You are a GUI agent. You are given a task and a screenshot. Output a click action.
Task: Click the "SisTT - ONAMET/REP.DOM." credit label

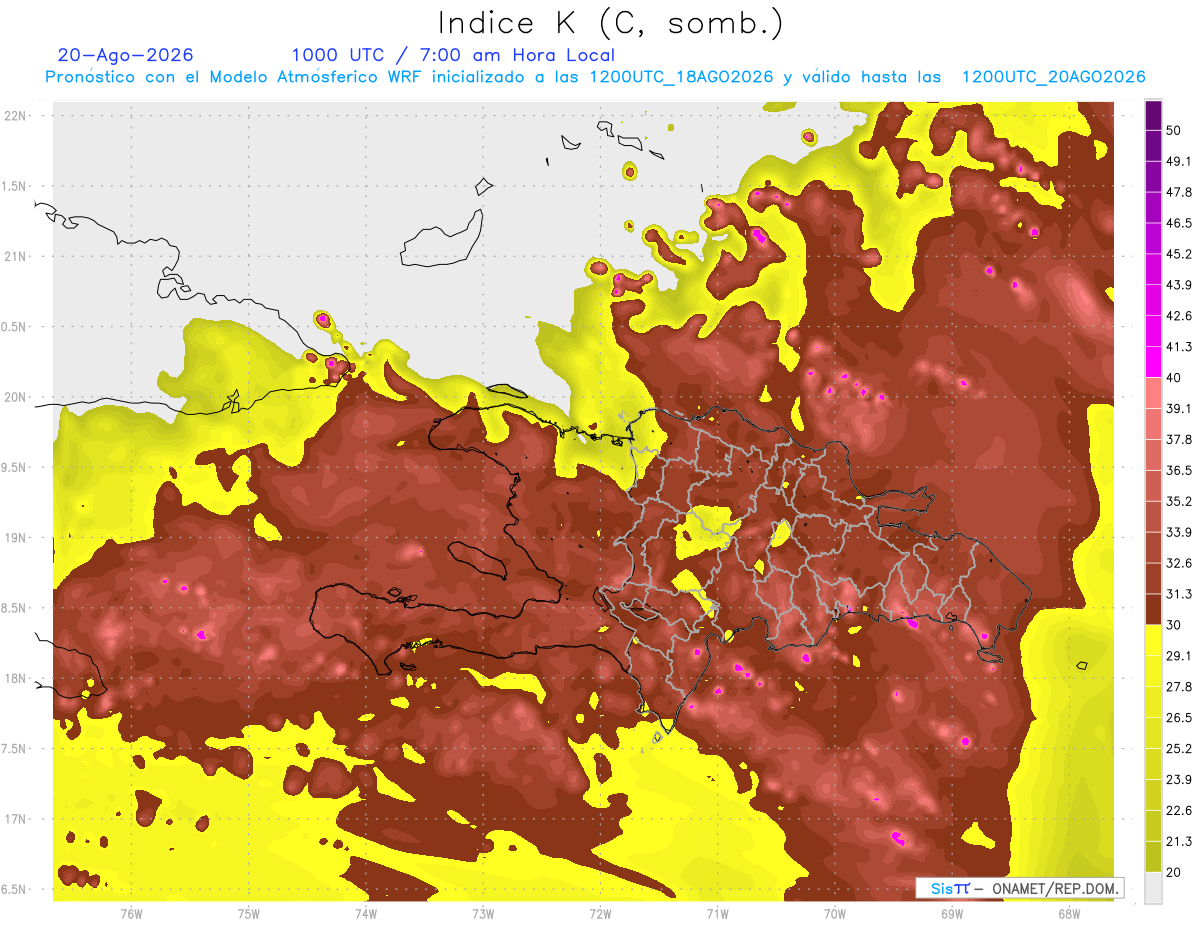click(1021, 888)
